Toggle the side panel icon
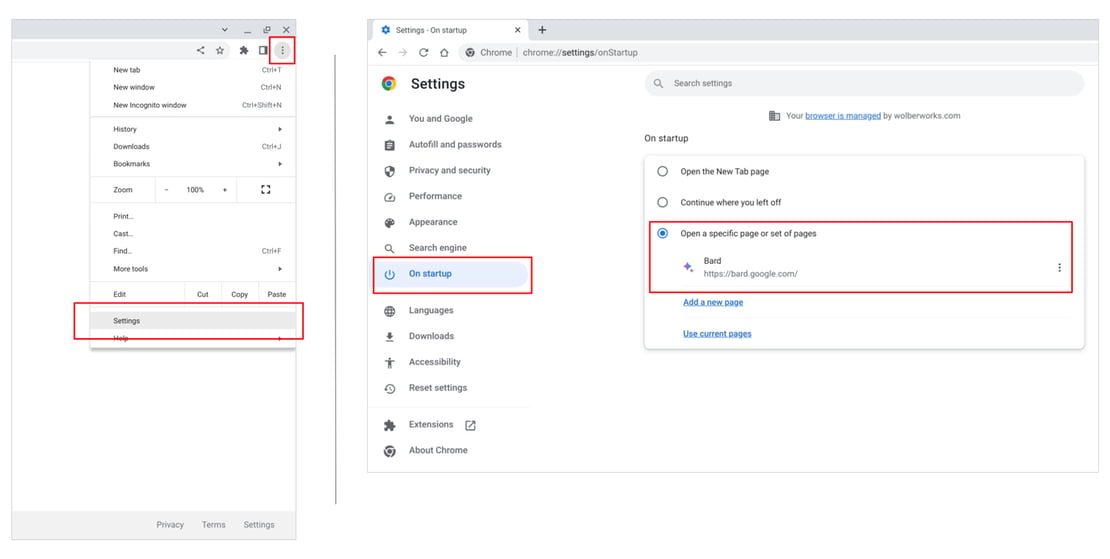 tap(263, 50)
